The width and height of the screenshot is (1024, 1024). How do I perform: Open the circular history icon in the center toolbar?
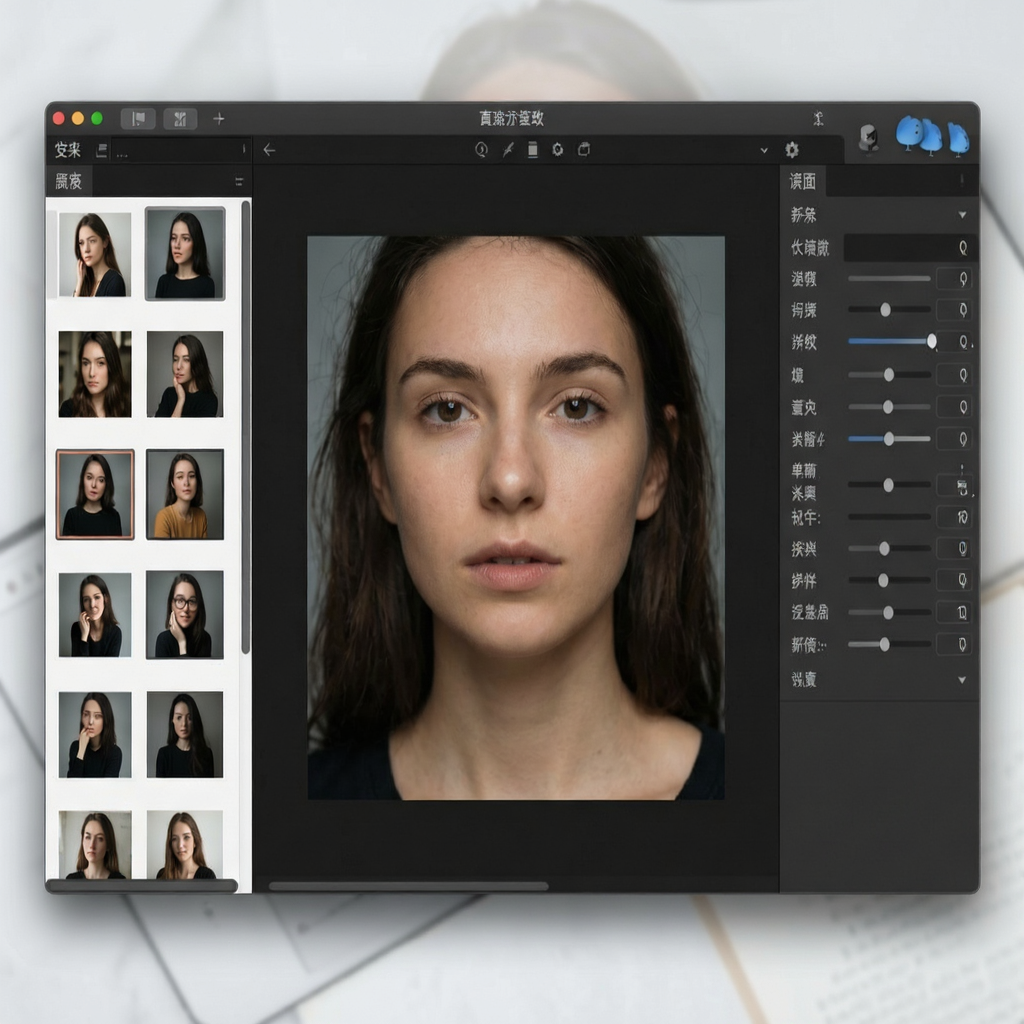click(481, 150)
